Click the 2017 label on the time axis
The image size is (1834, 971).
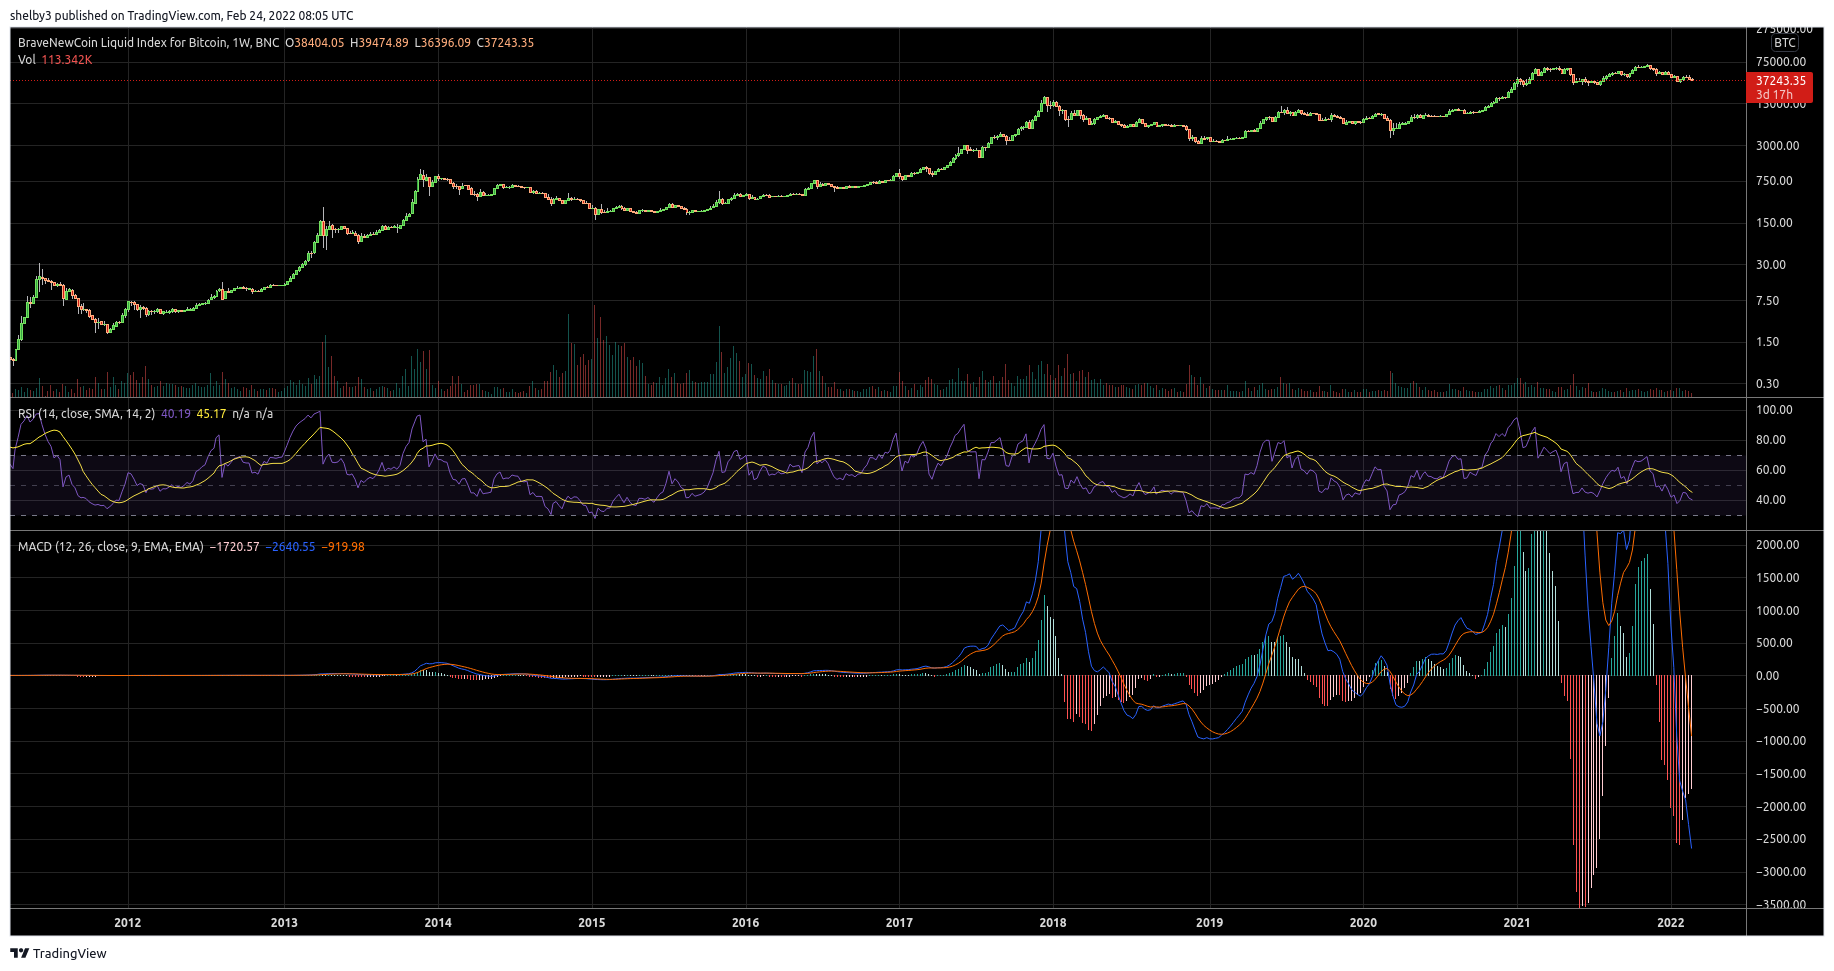899,923
